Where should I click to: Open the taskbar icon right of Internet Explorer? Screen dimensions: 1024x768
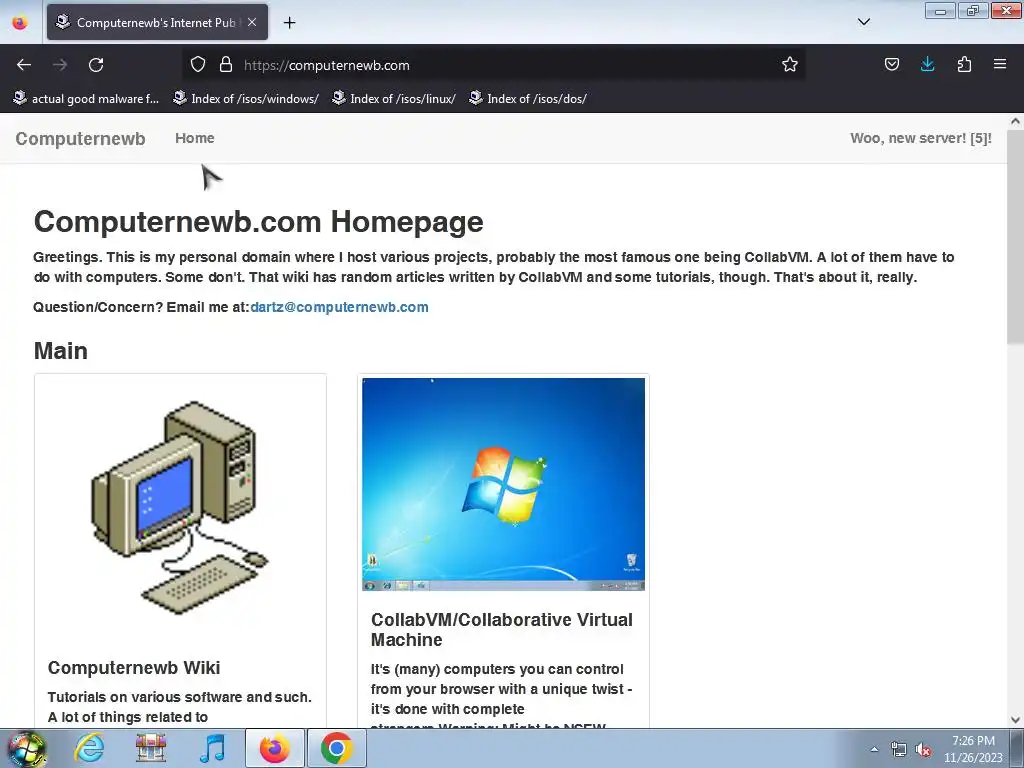point(150,748)
